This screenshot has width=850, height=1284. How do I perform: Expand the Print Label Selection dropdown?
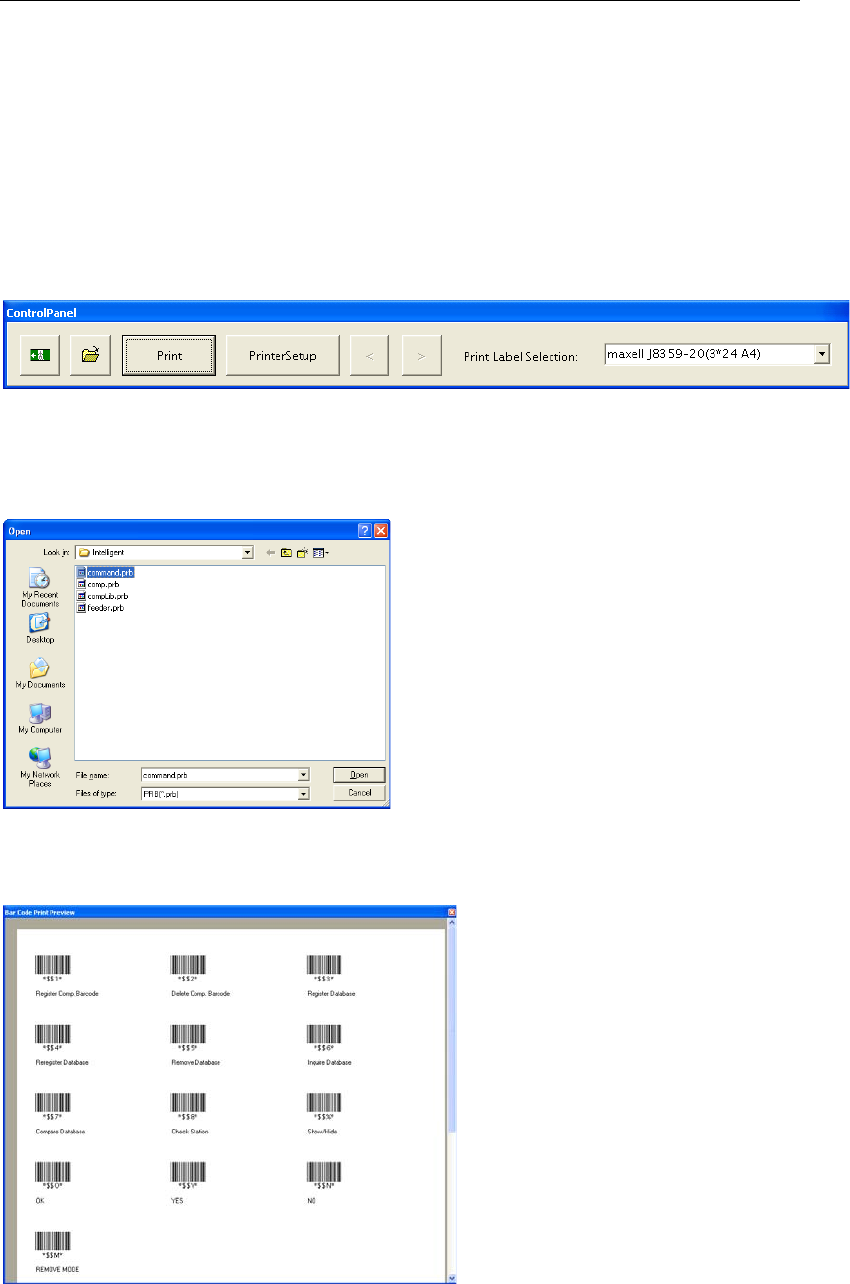tap(822, 354)
